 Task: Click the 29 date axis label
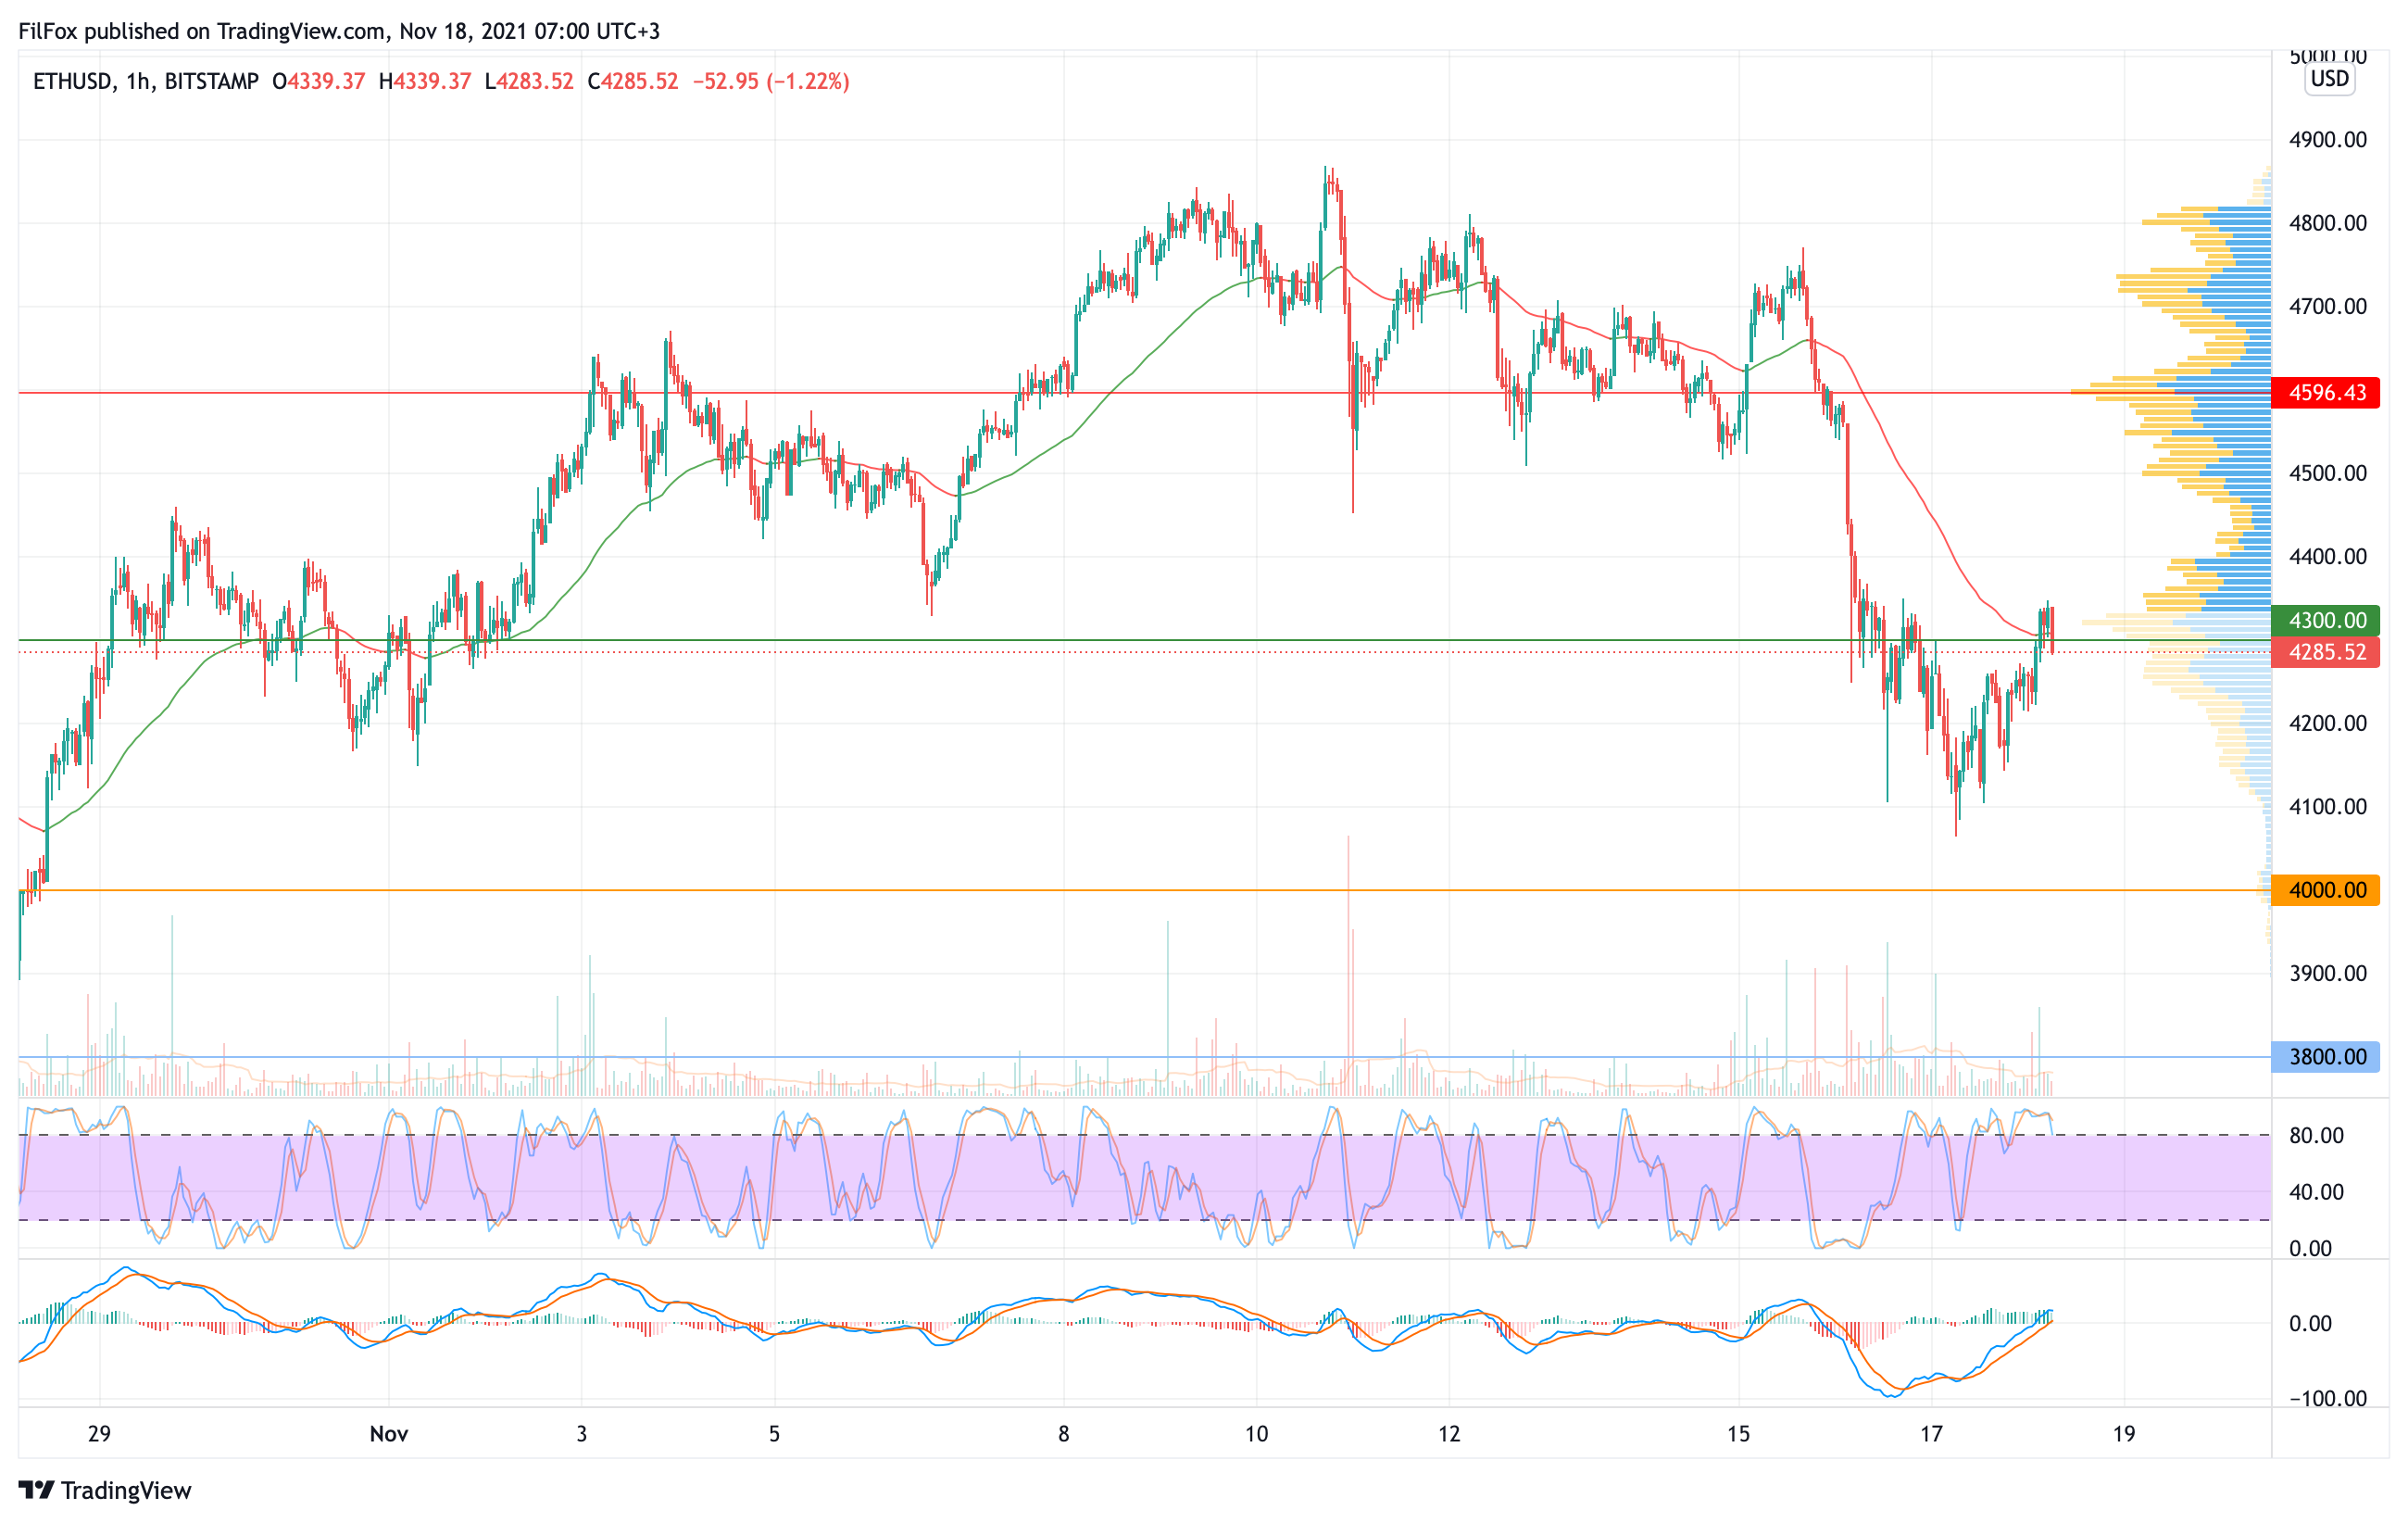pos(99,1434)
